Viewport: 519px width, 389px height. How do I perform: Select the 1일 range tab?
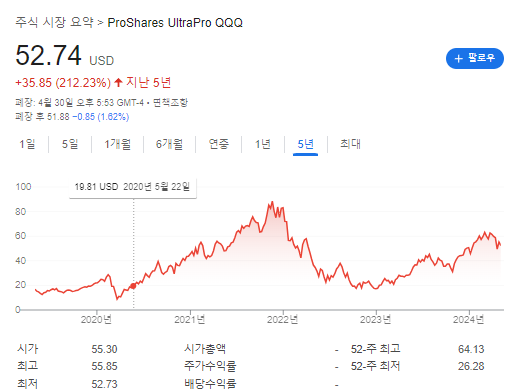click(x=27, y=144)
